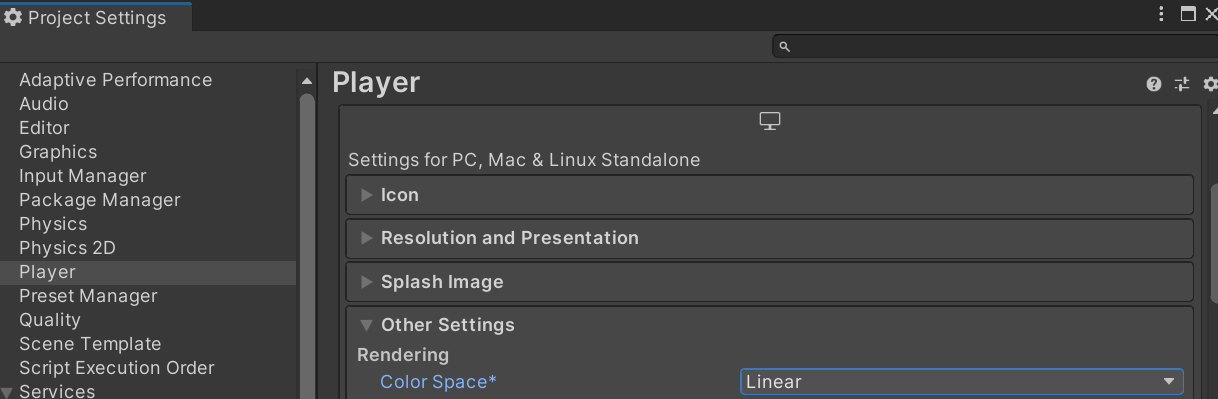1218x399 pixels.
Task: Select the PC standalone platform monitor icon
Action: click(769, 121)
